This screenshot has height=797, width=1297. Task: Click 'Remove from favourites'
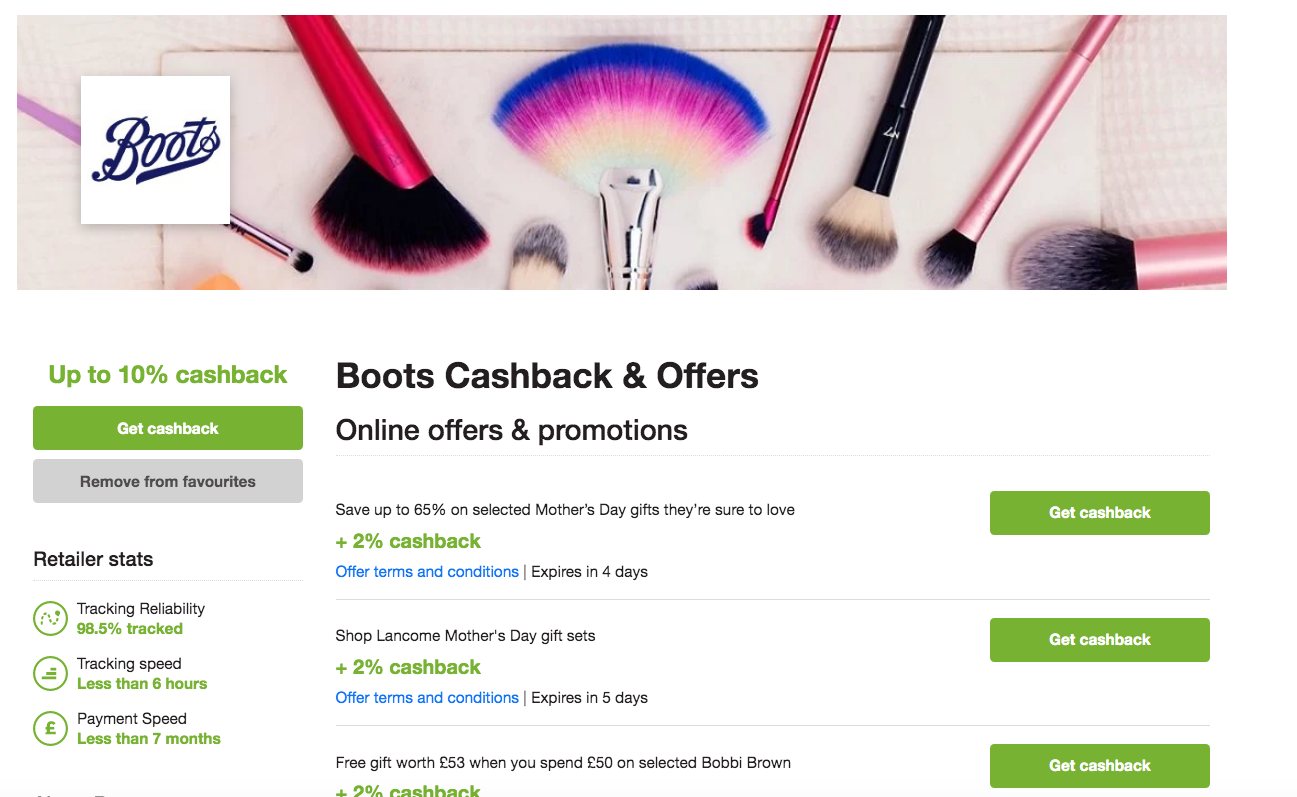167,481
